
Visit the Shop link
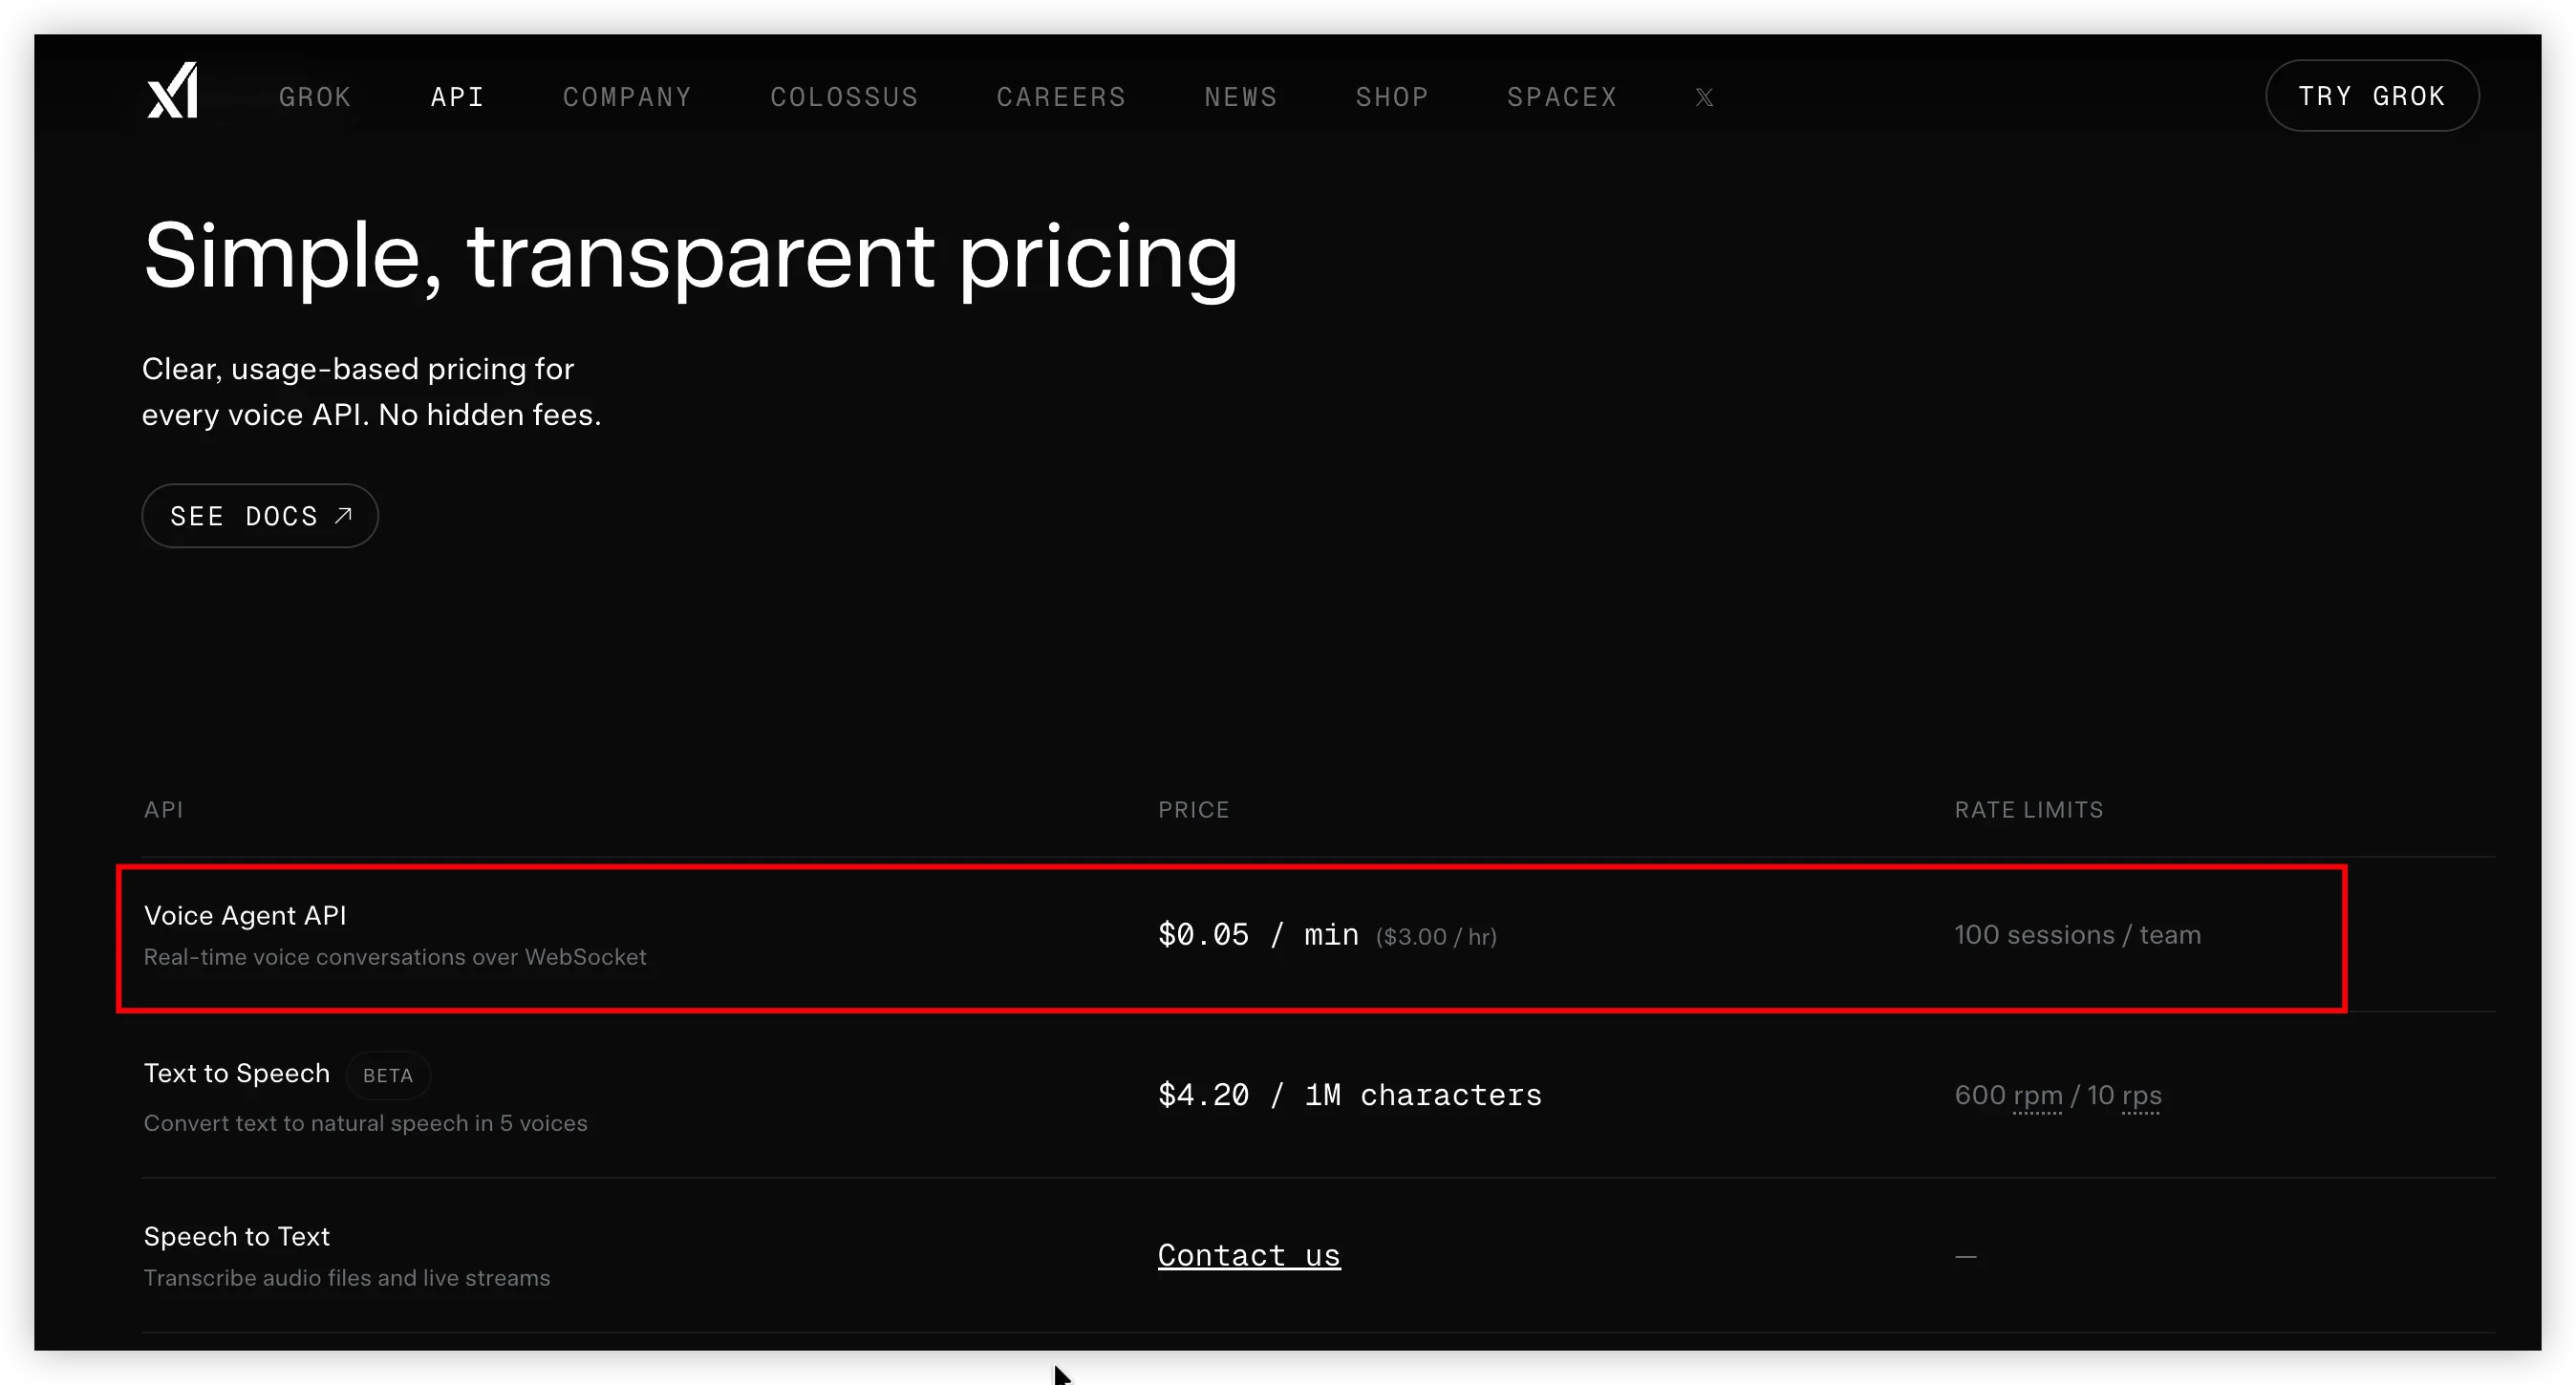tap(1391, 97)
